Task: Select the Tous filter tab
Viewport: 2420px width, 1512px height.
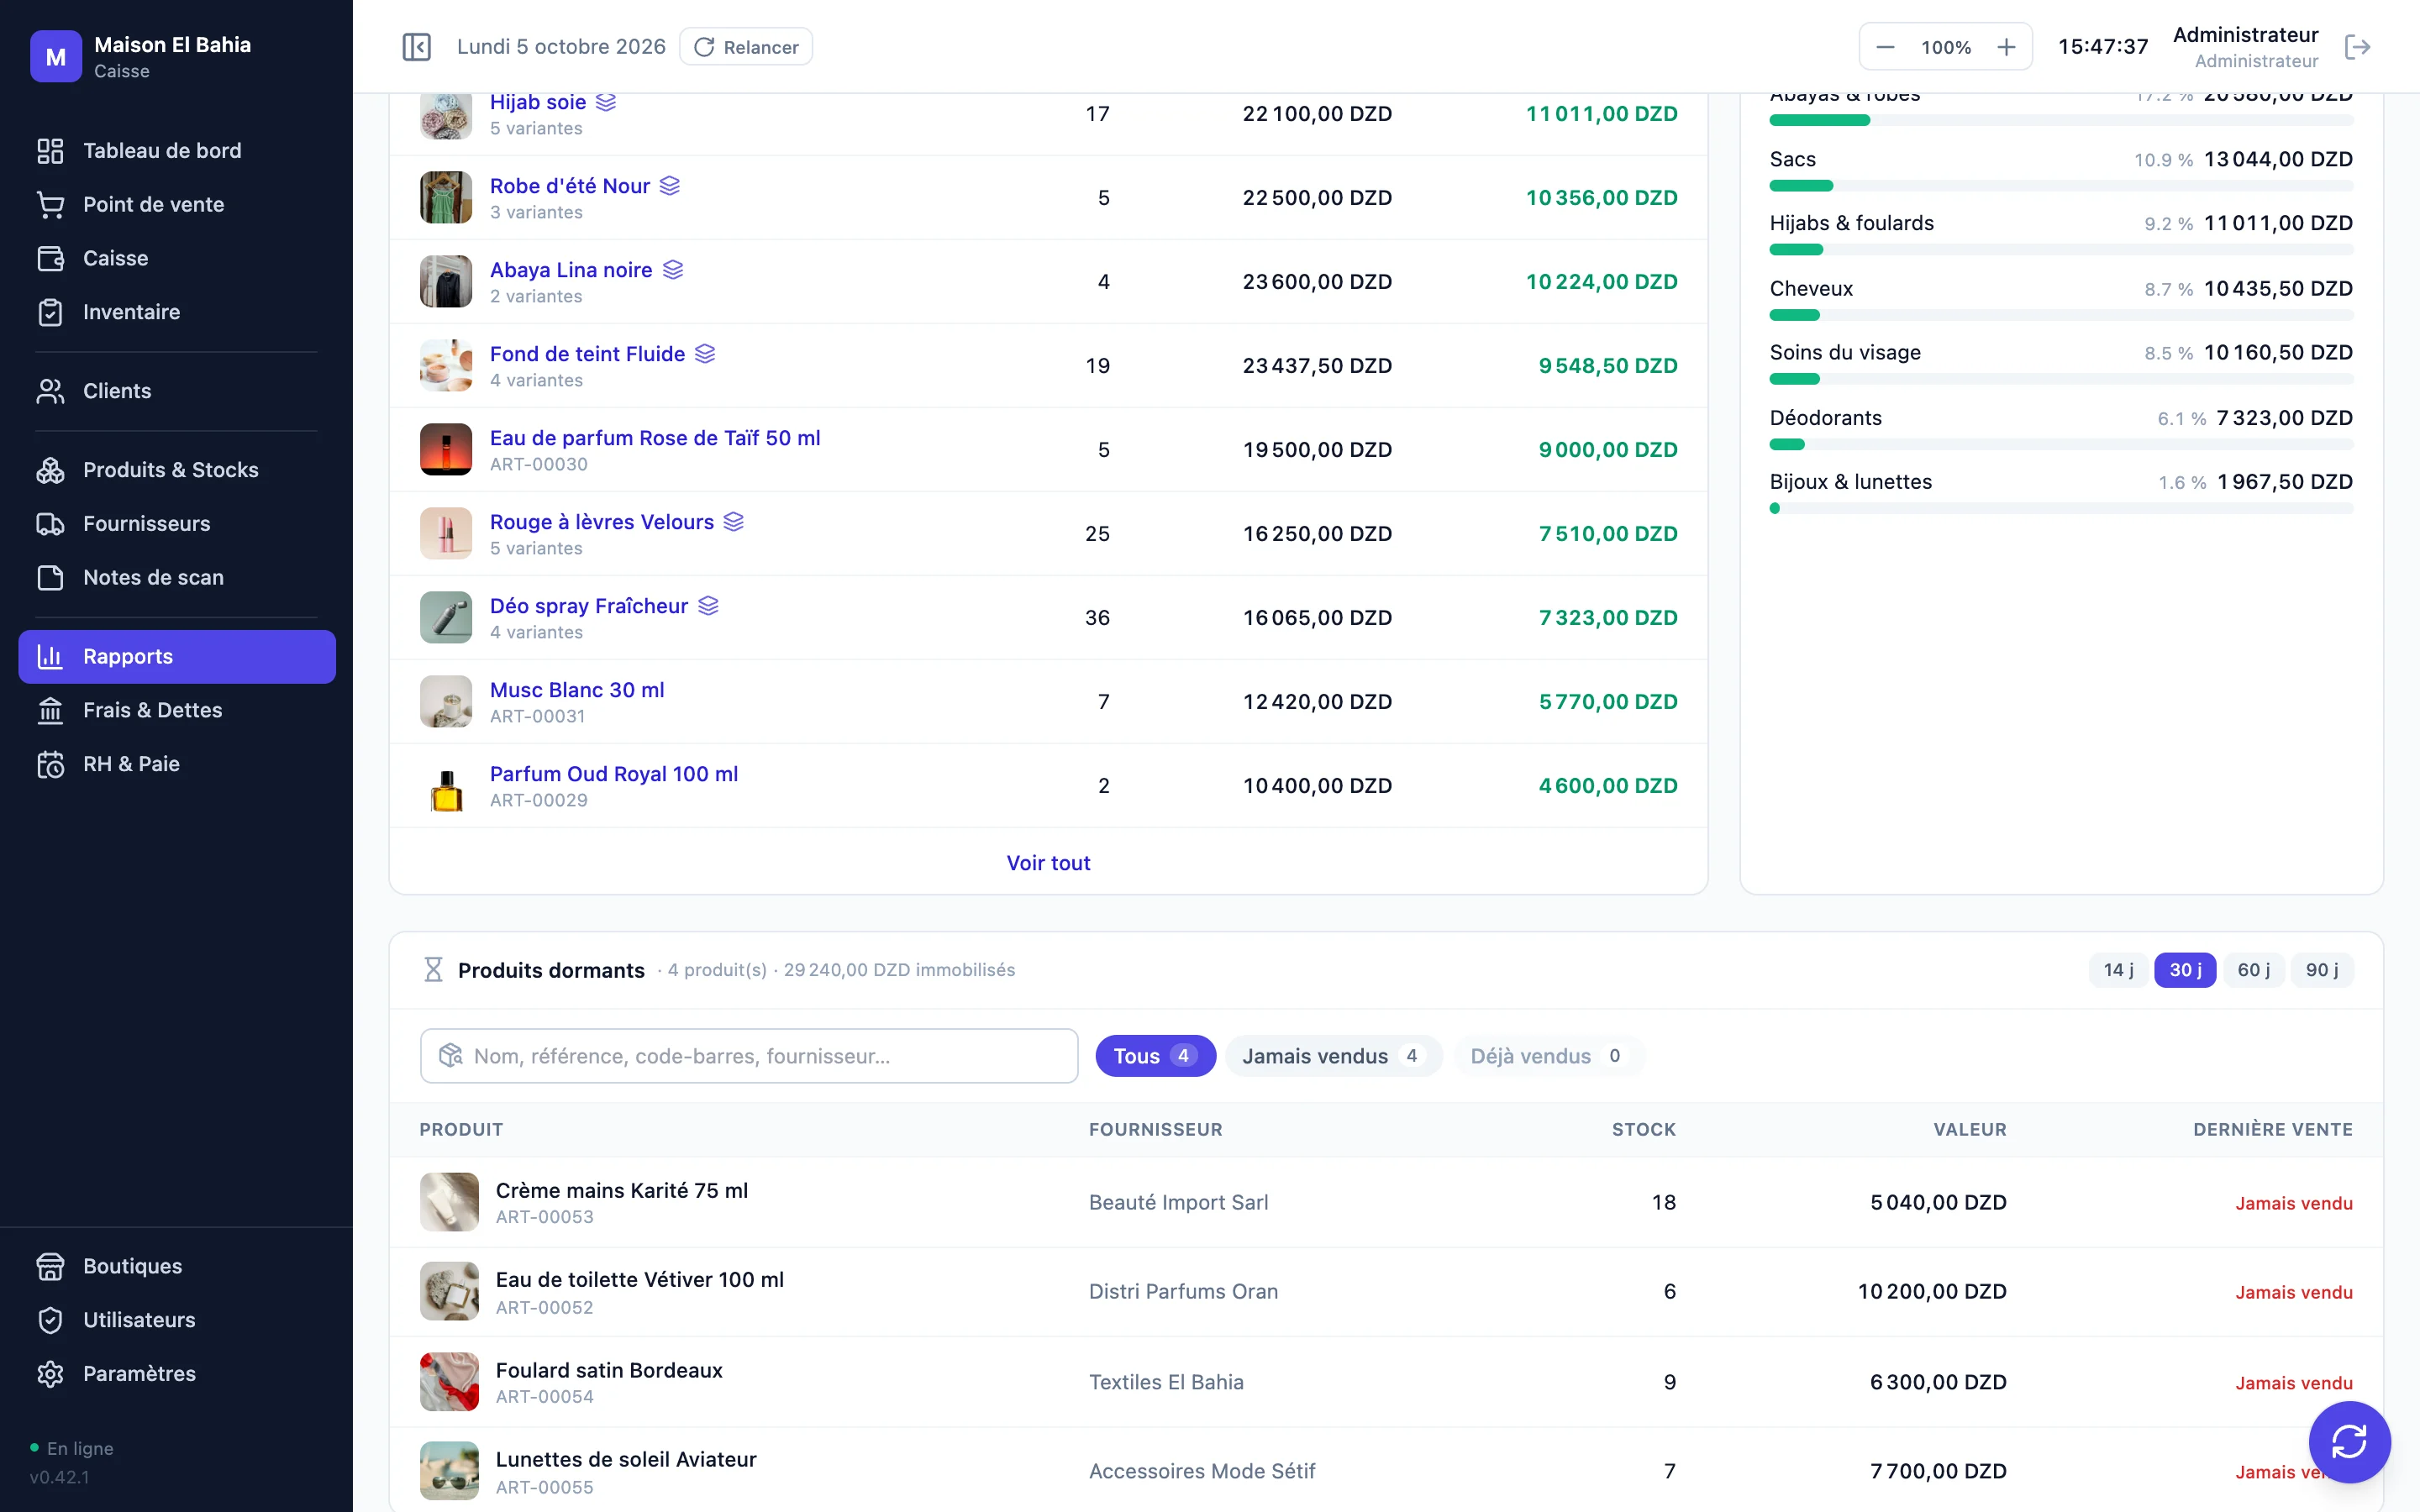Action: point(1155,1056)
